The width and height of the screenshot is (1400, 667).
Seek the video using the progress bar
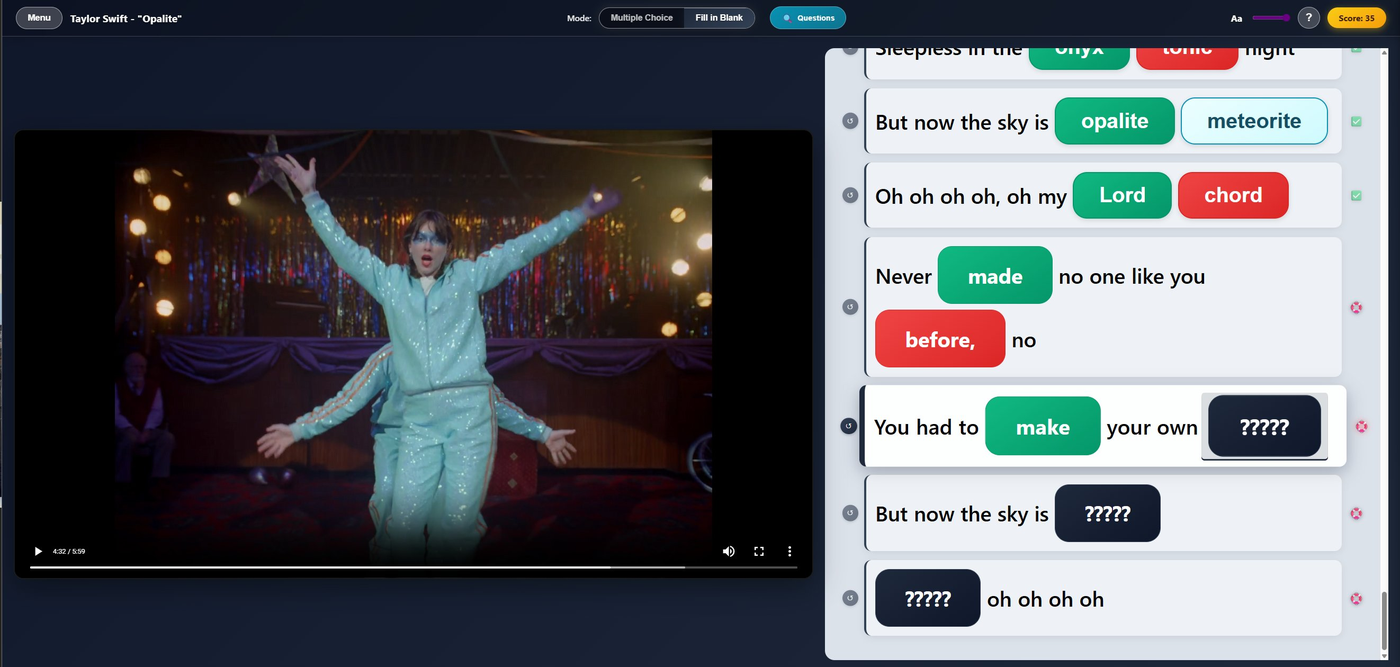click(413, 567)
